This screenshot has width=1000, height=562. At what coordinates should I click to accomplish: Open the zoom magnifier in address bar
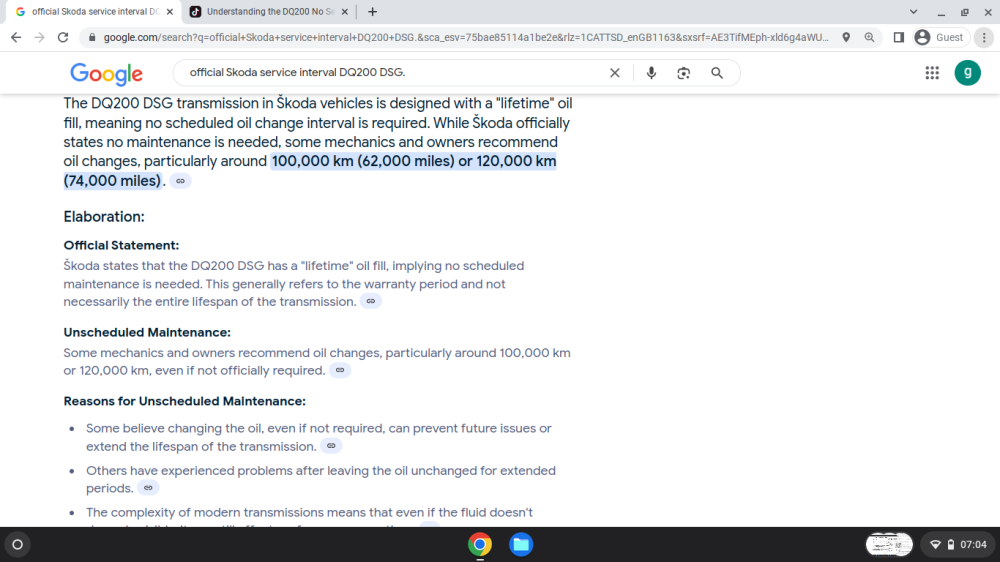tap(869, 38)
